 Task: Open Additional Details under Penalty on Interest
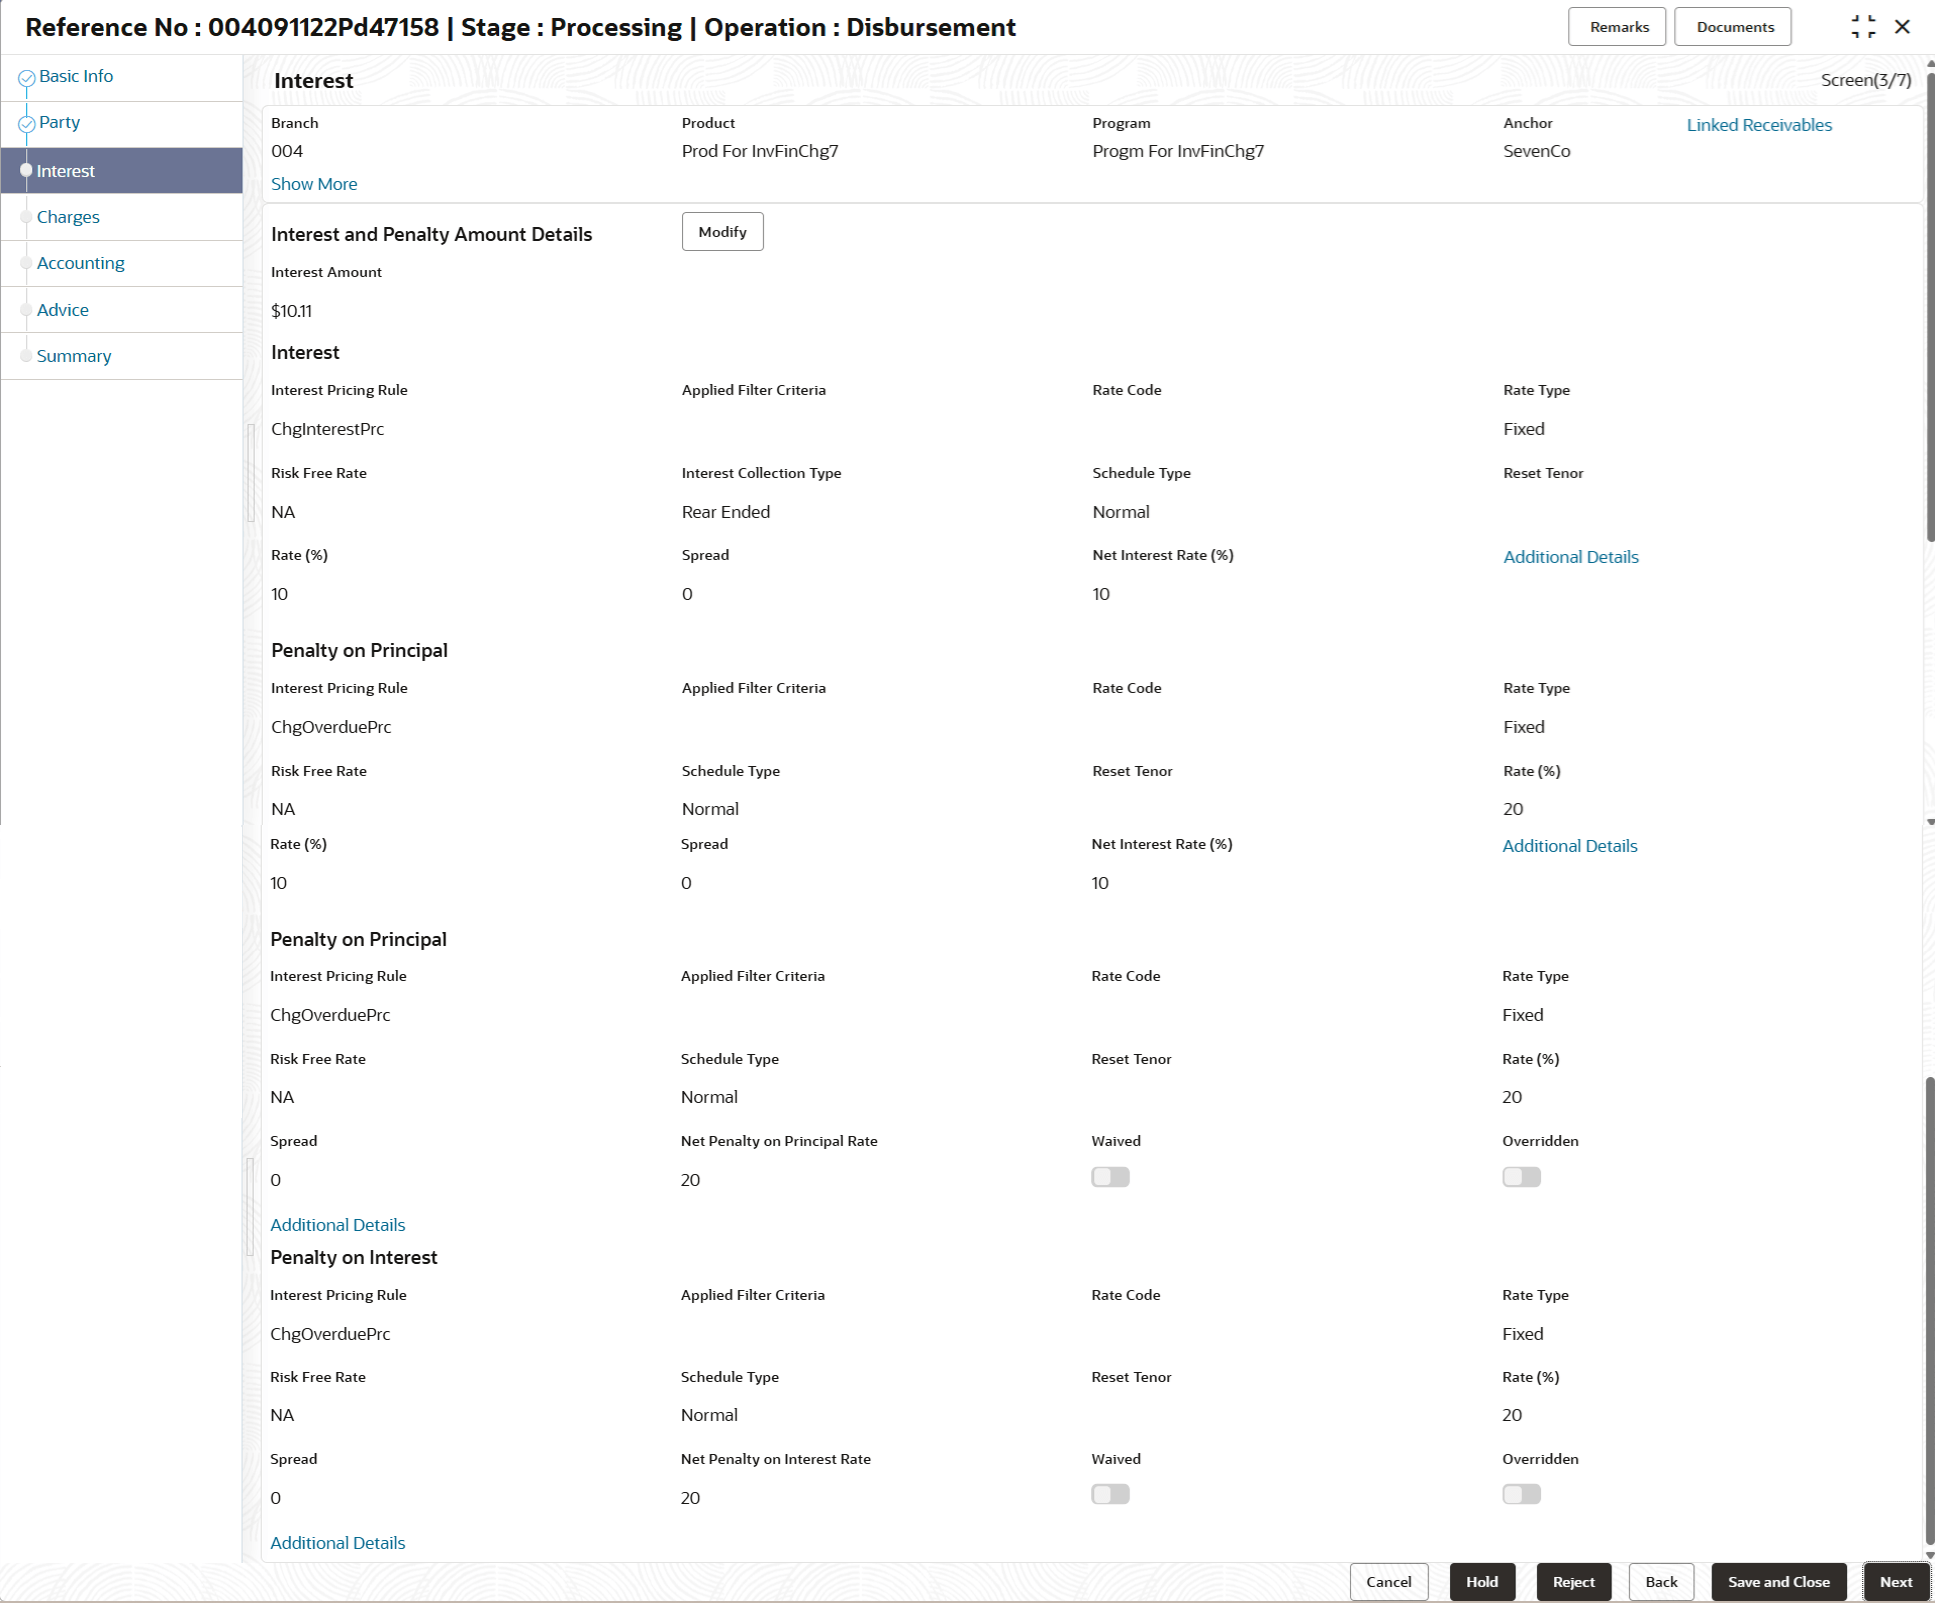337,1543
